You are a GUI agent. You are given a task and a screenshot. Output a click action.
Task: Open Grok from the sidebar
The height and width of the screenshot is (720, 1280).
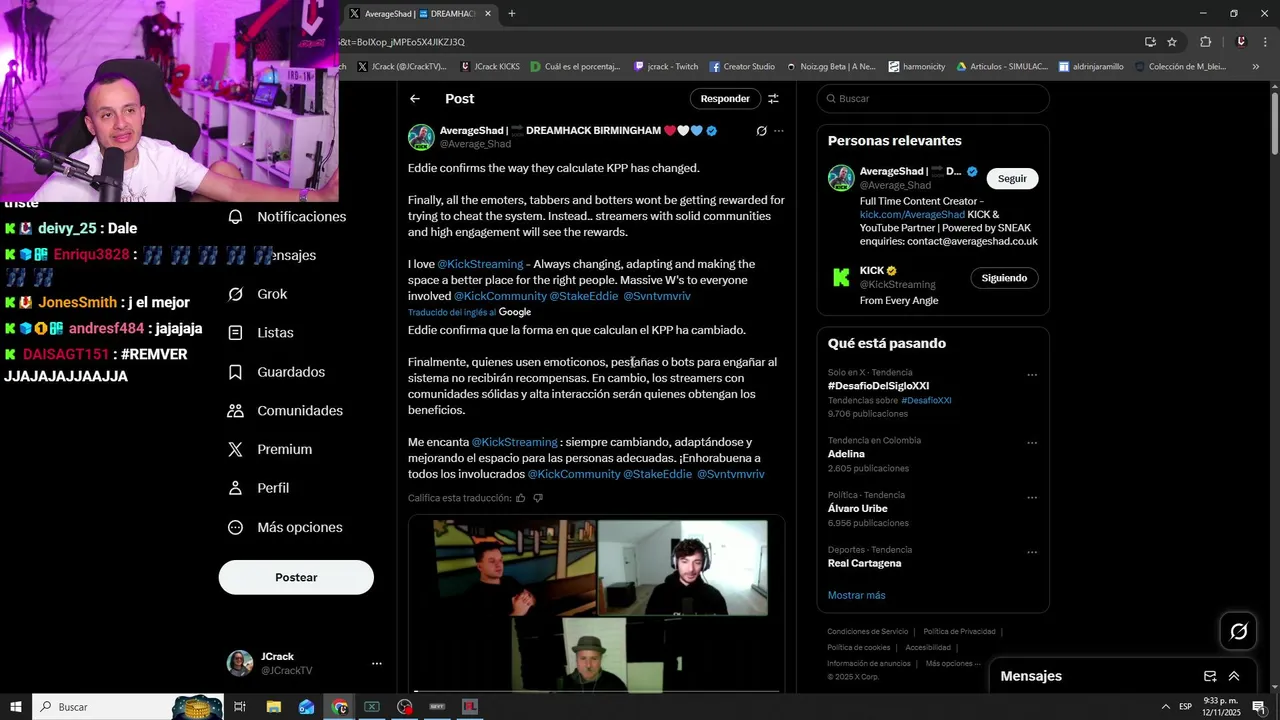258,294
